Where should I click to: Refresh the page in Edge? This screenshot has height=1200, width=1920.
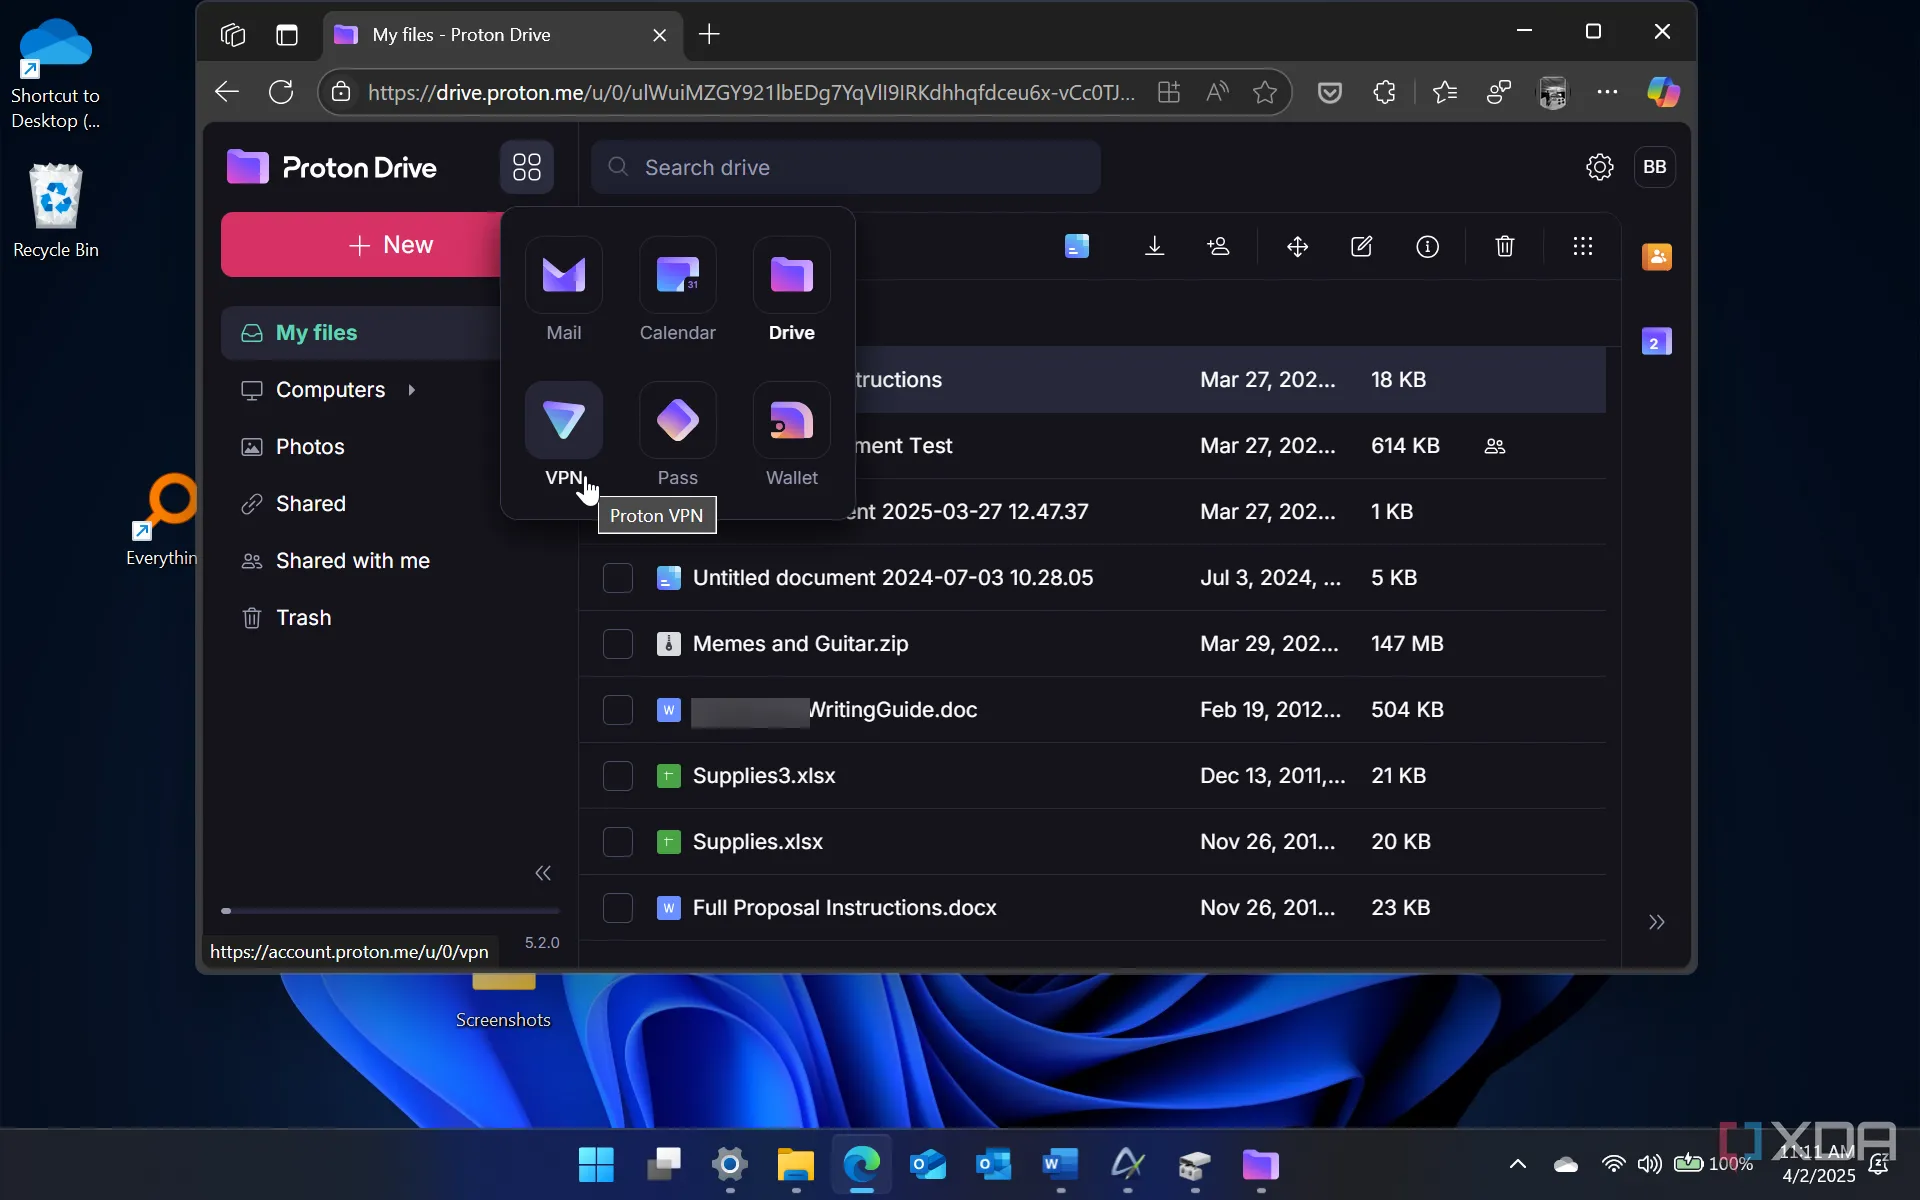(281, 92)
